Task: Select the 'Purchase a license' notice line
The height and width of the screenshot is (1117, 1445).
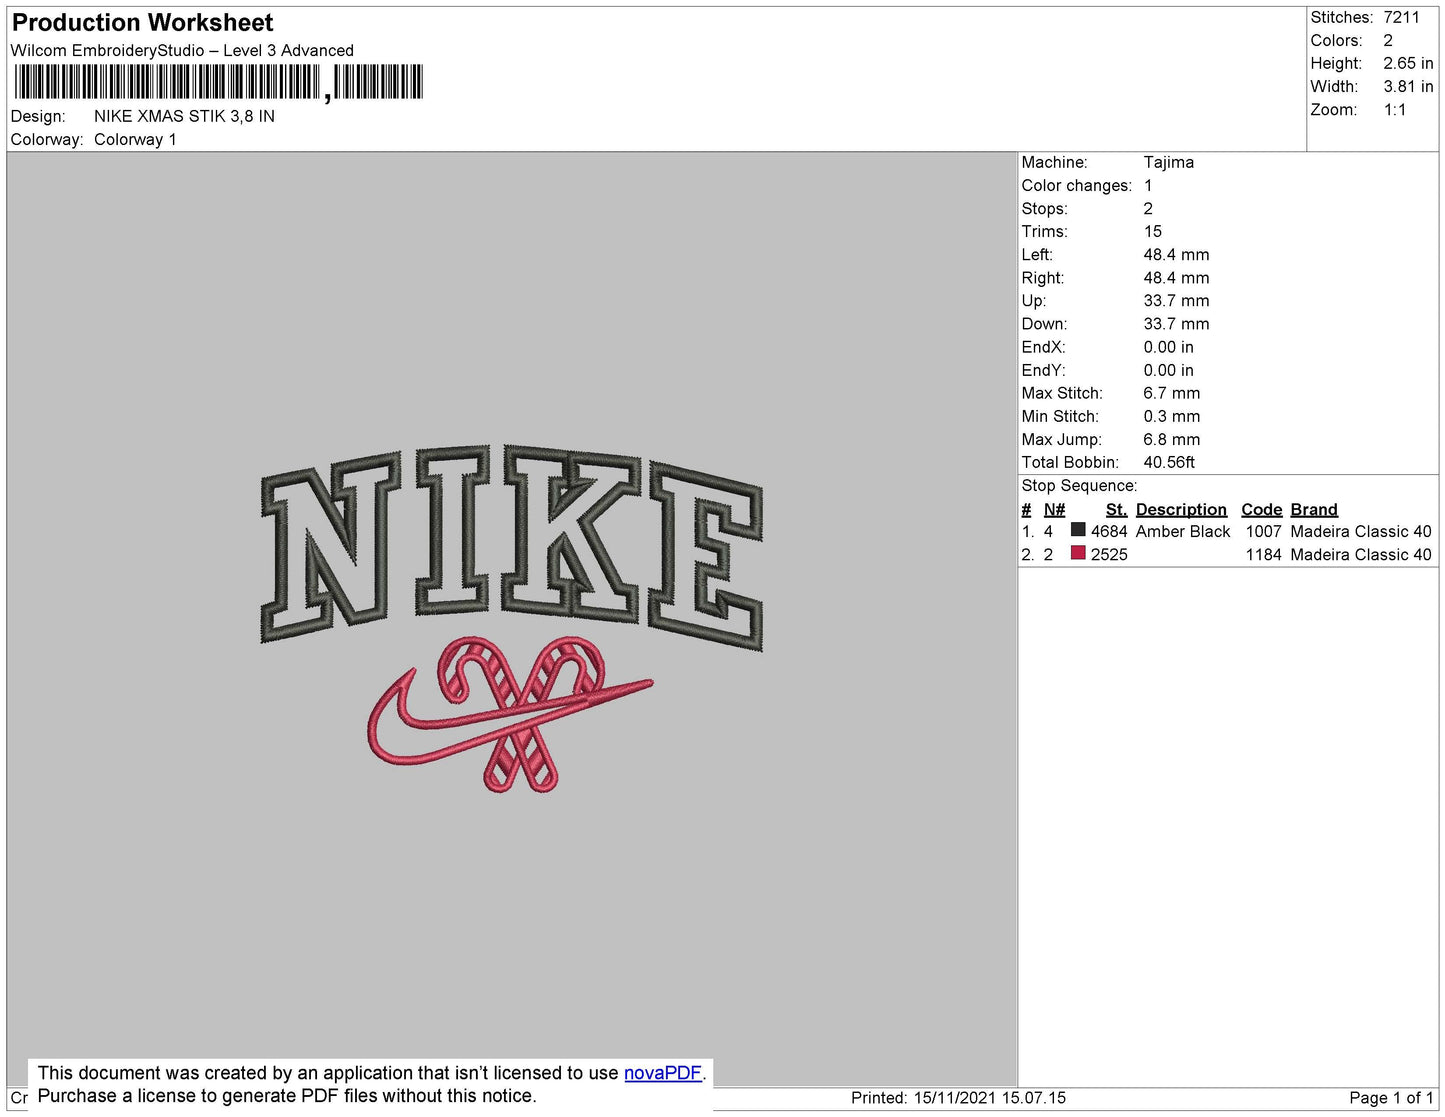Action: pos(287,1096)
